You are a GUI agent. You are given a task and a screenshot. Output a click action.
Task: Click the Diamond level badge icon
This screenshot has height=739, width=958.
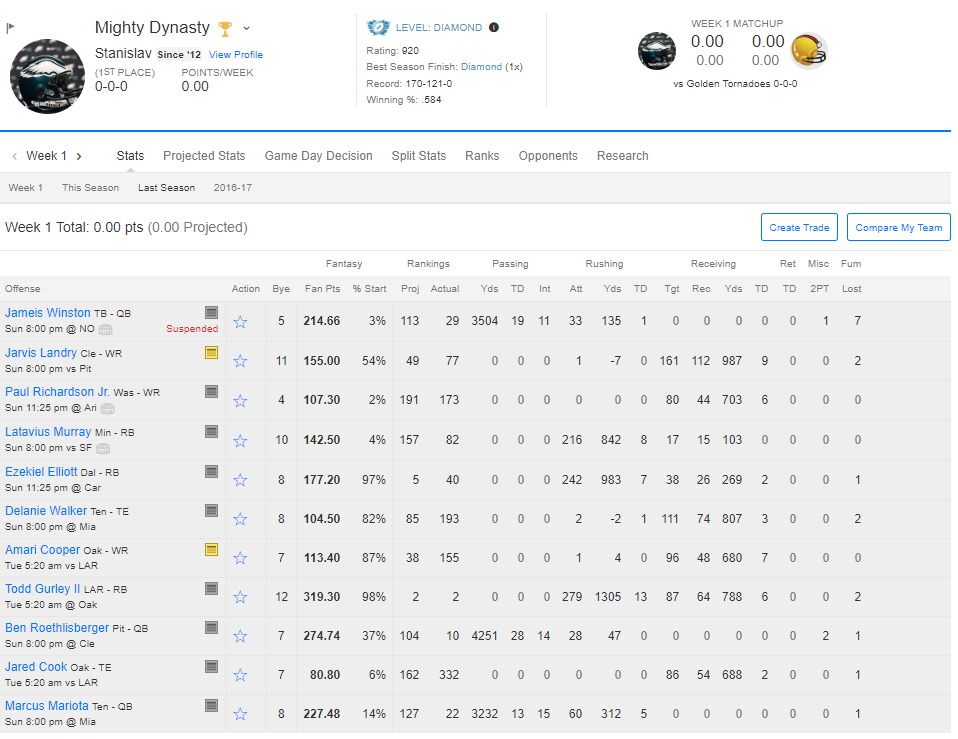tap(378, 27)
